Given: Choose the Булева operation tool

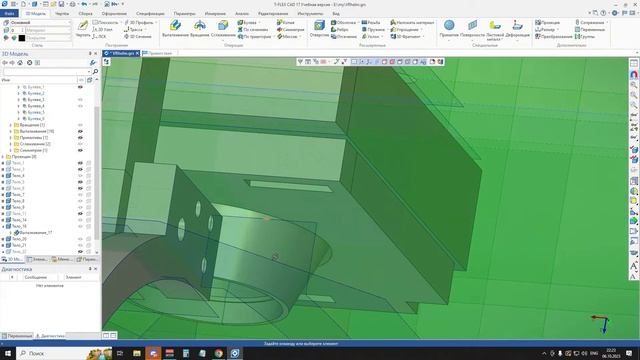Looking at the screenshot, I should [x=247, y=22].
